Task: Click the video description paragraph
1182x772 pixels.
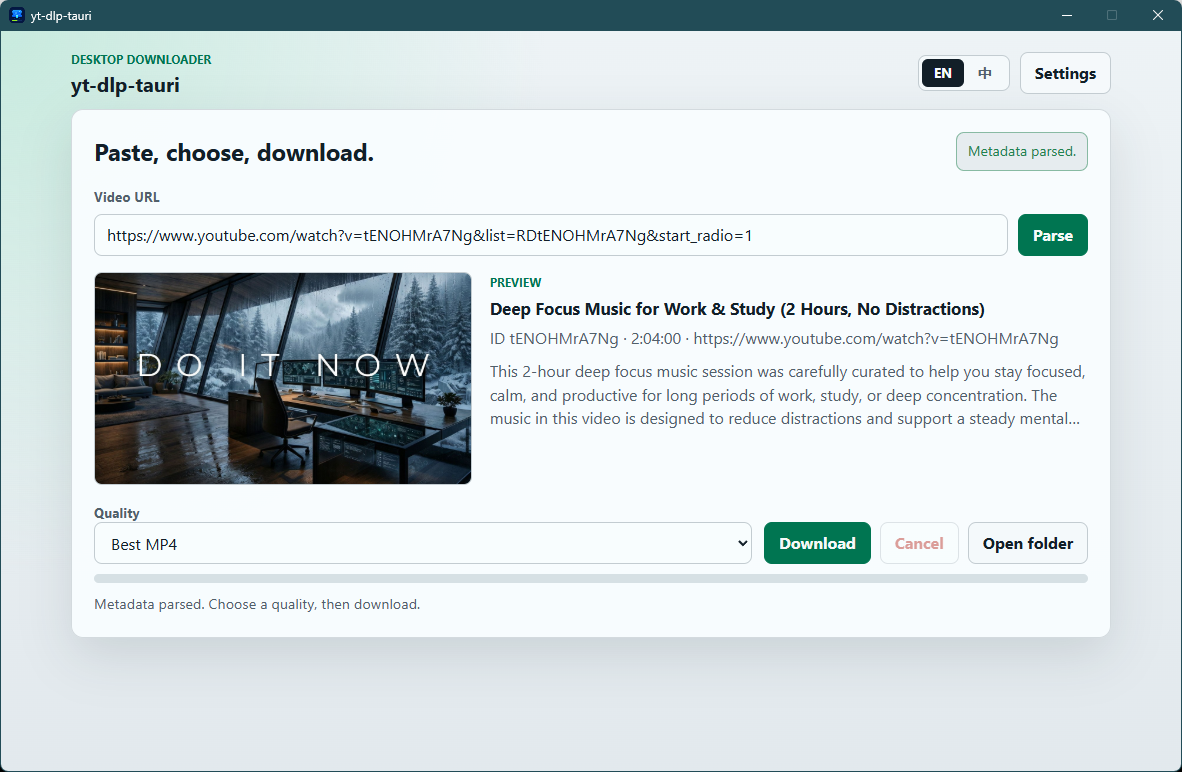Action: click(788, 395)
